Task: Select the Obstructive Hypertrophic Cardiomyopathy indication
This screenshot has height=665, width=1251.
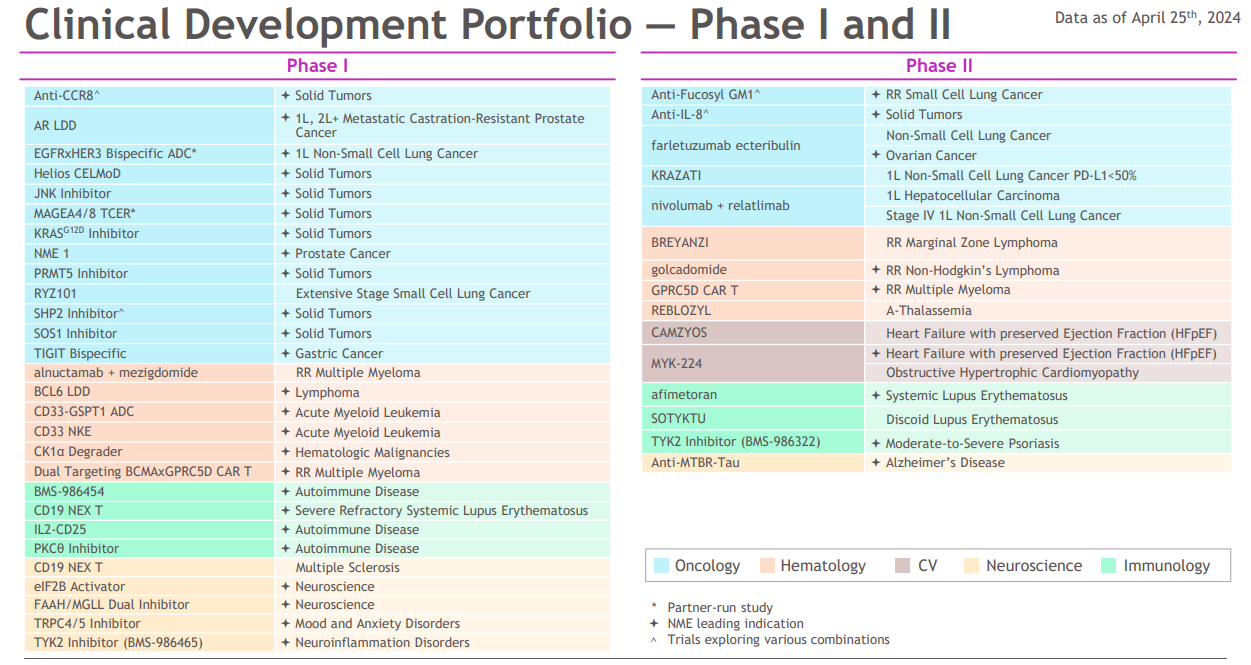Action: 1012,373
